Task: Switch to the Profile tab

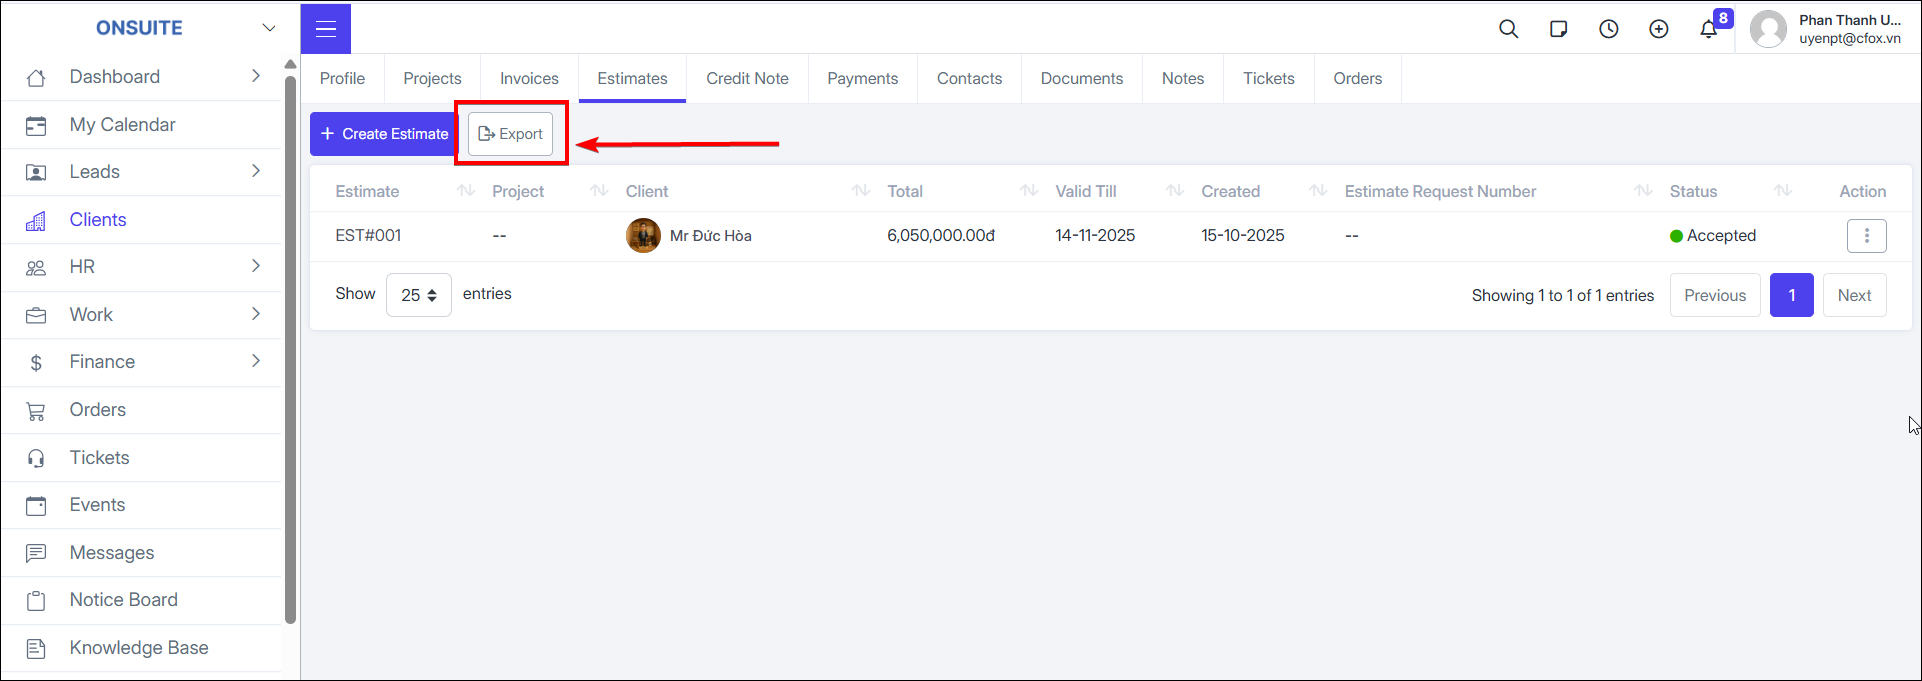Action: click(x=342, y=78)
